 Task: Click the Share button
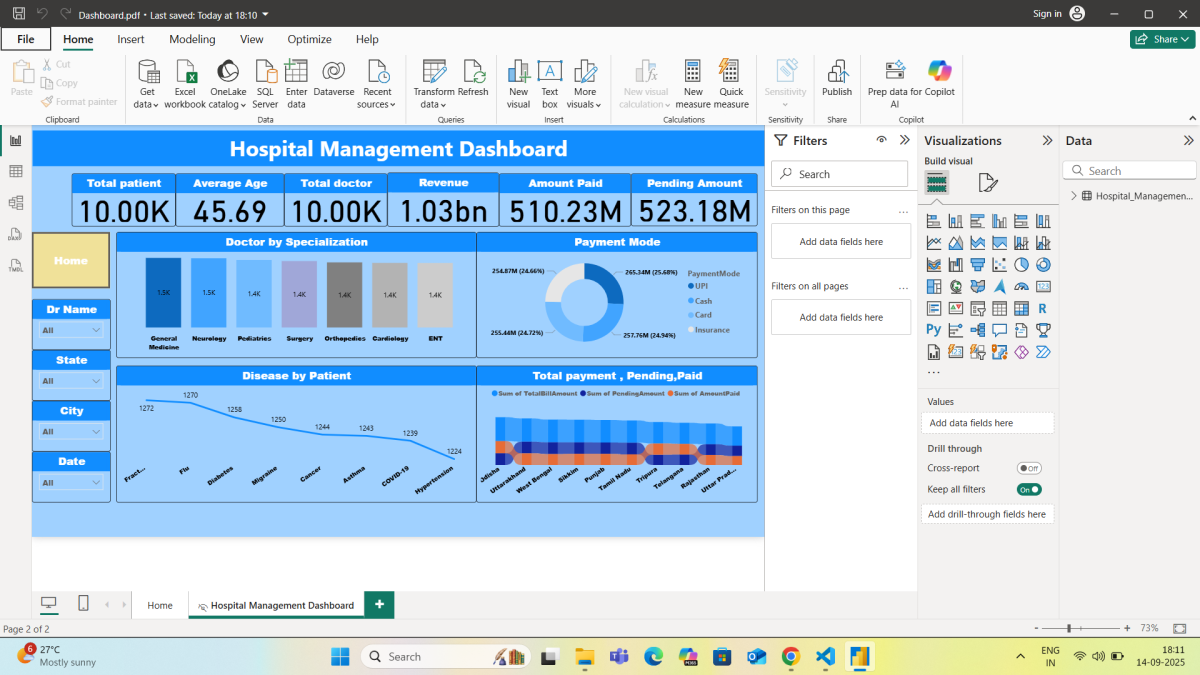[1162, 39]
